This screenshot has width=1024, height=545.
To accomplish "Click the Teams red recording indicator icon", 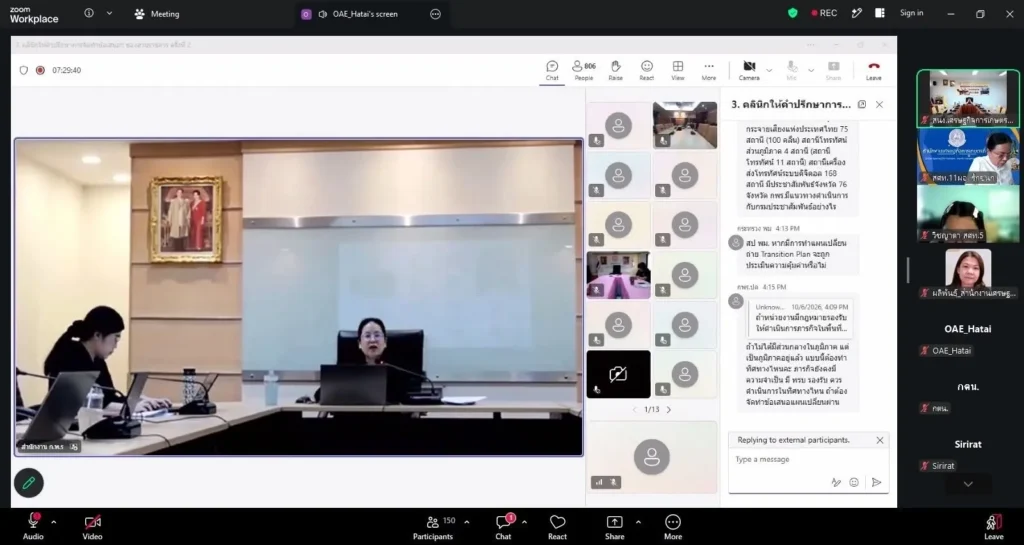I will 40,70.
